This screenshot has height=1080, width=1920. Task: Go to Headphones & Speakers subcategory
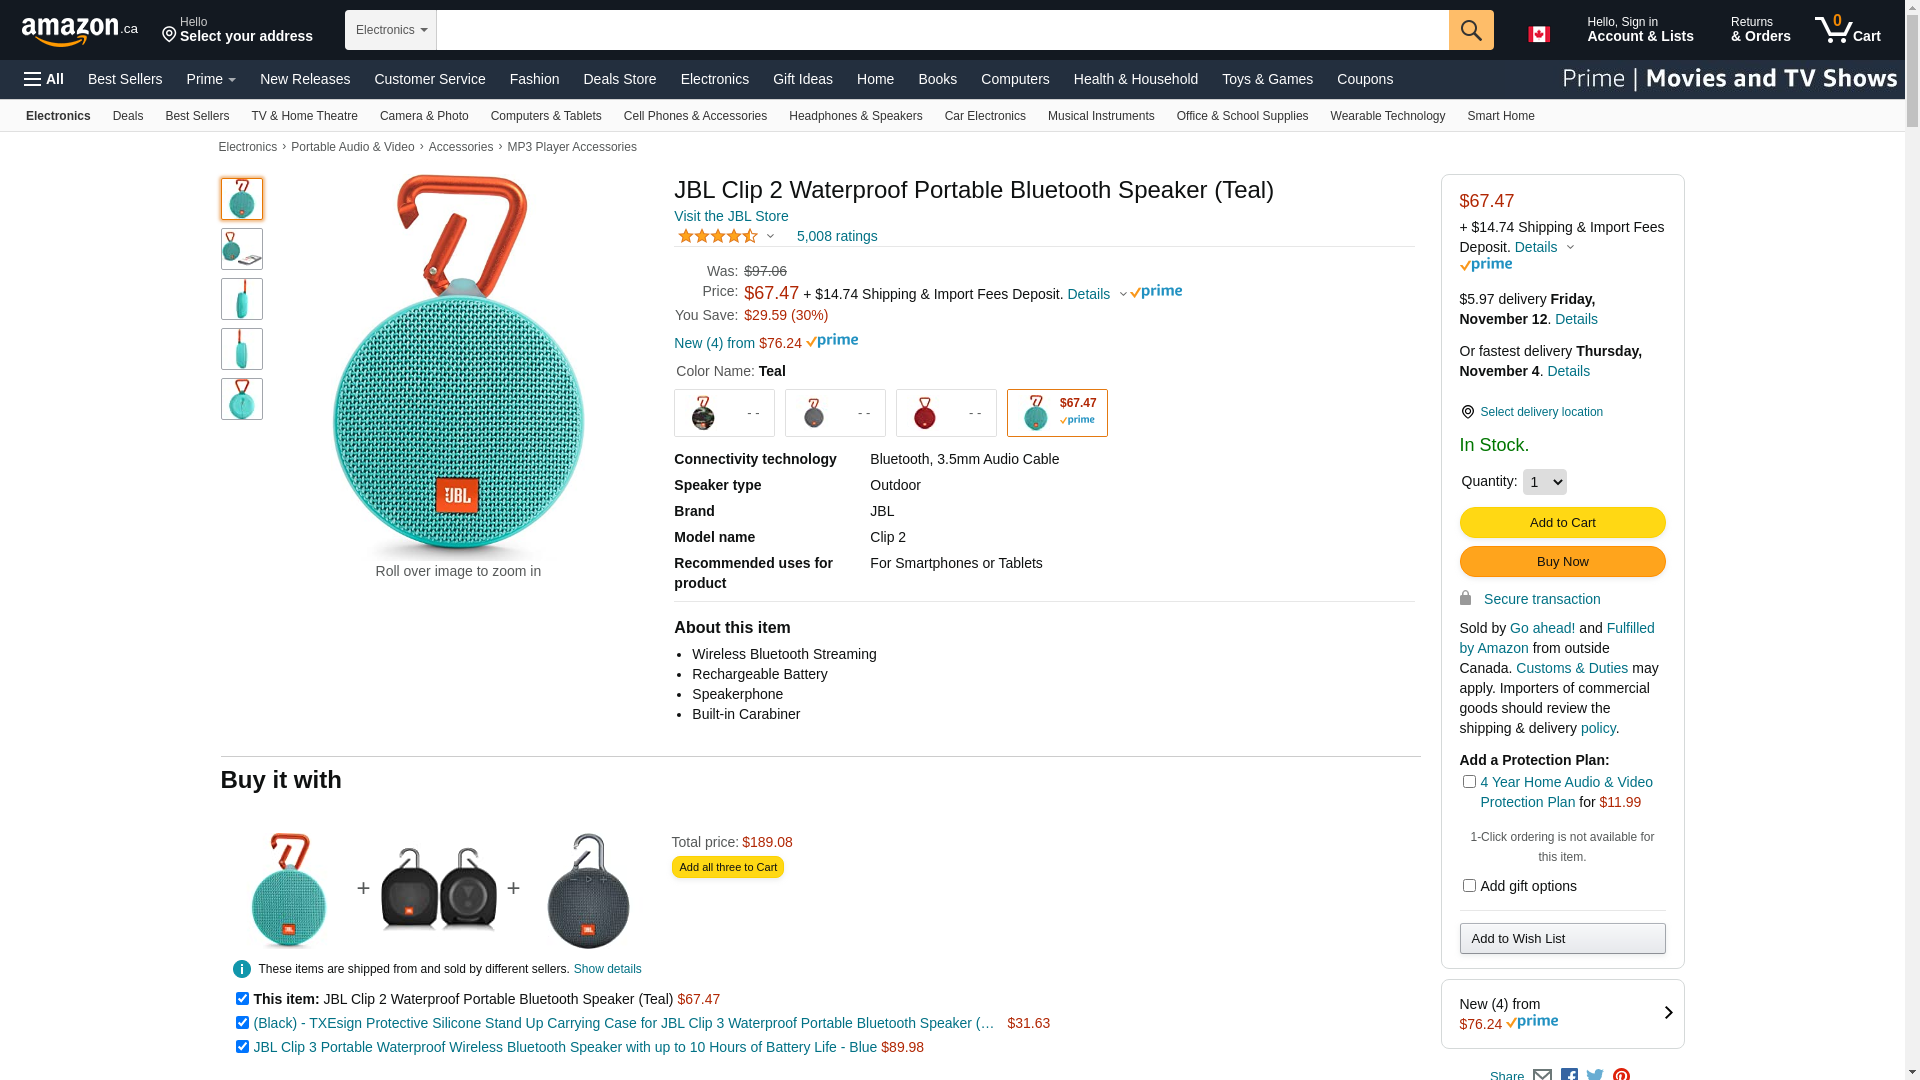pos(855,116)
